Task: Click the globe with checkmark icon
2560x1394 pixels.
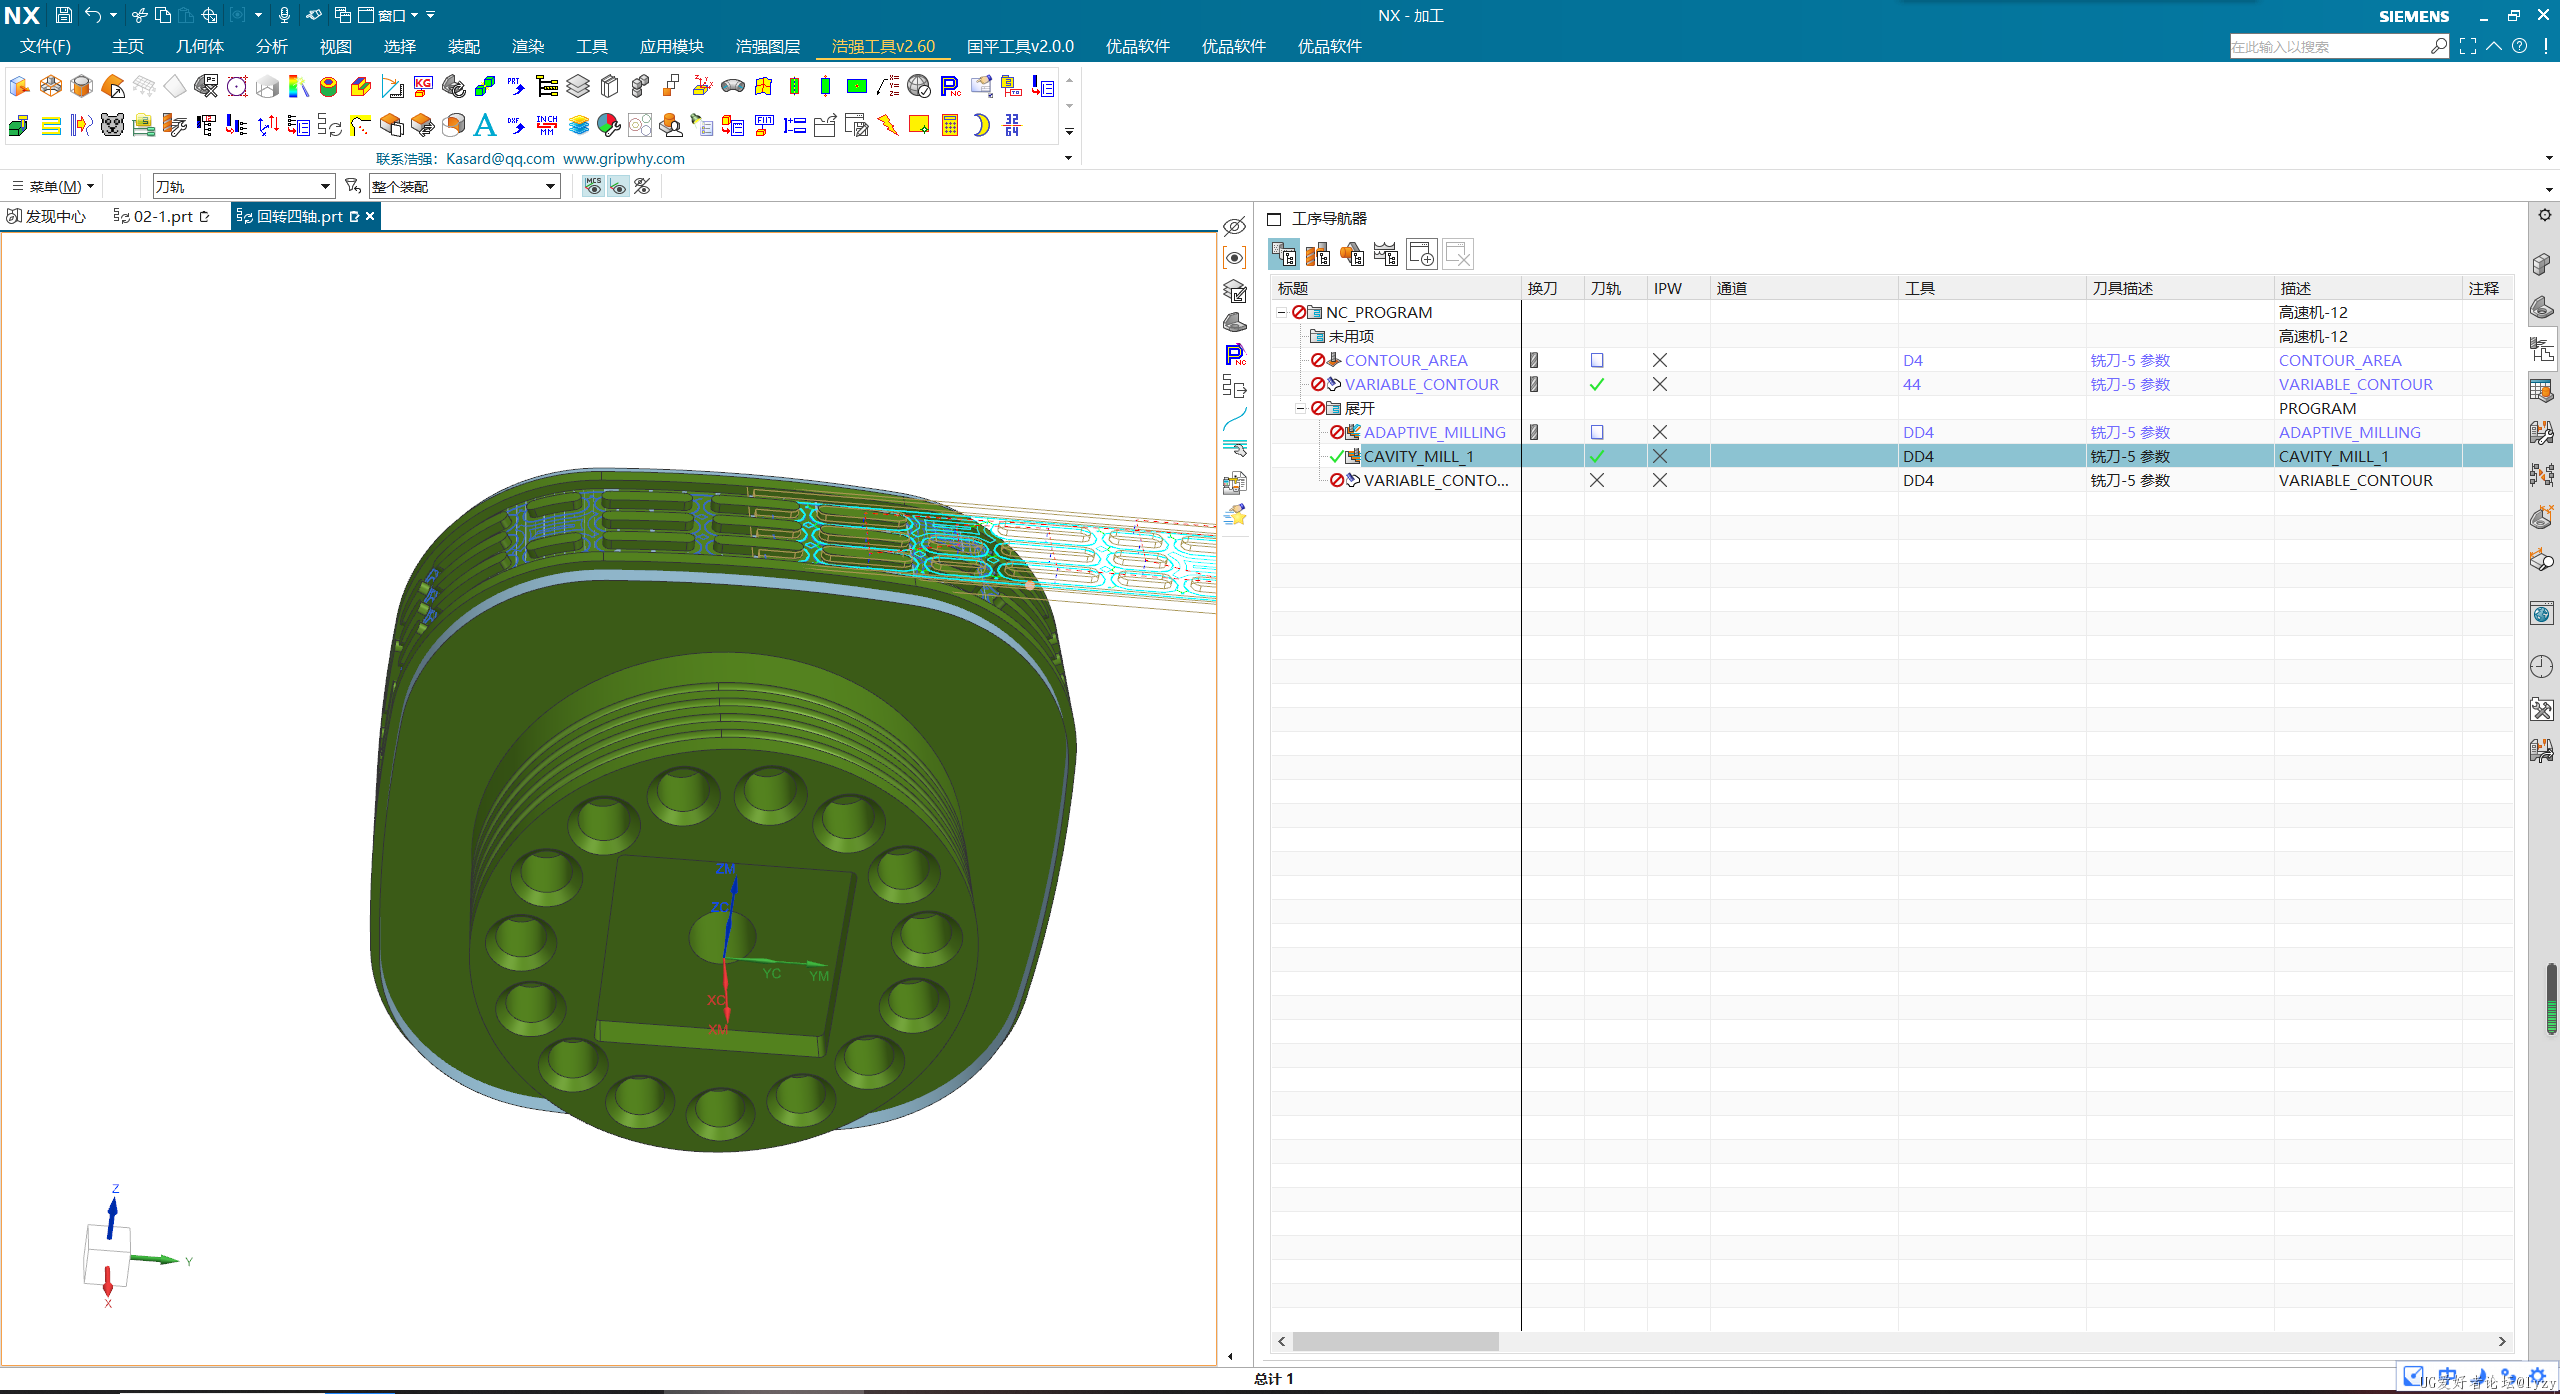Action: 919,87
